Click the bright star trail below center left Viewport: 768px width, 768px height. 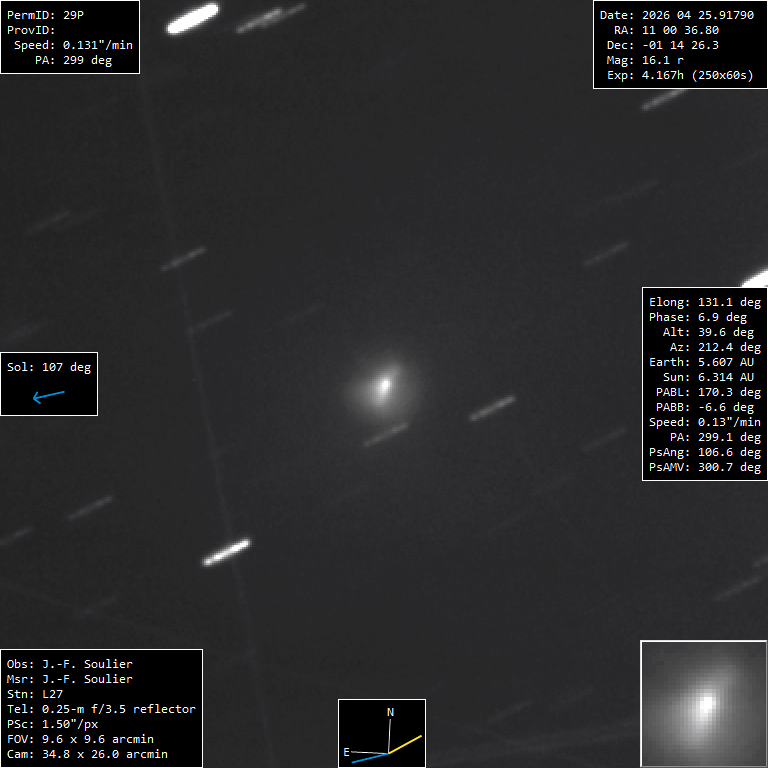coord(226,552)
